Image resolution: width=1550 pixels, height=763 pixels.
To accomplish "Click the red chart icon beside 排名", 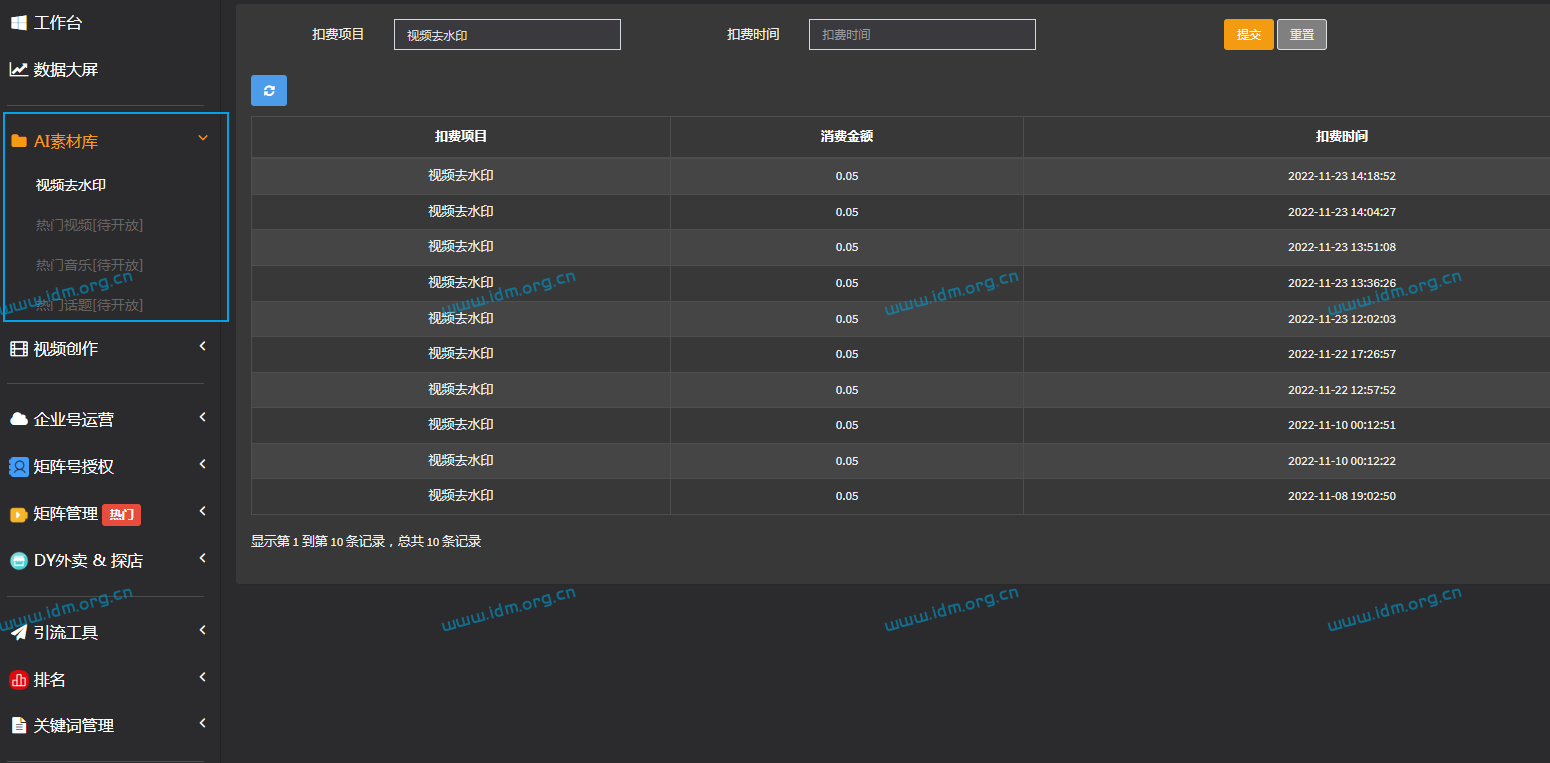I will (x=19, y=680).
